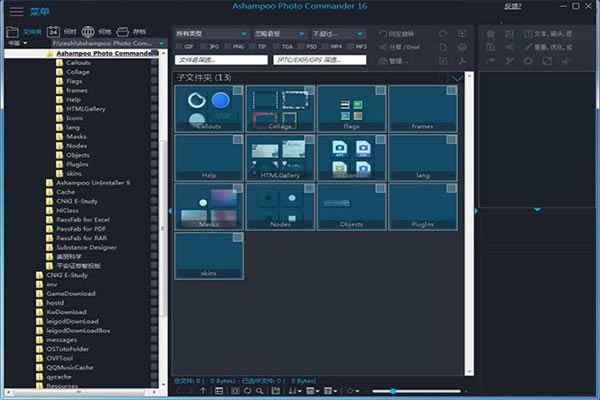Switch to the globe location view tab icon
The width and height of the screenshot is (600, 400).
[88, 32]
